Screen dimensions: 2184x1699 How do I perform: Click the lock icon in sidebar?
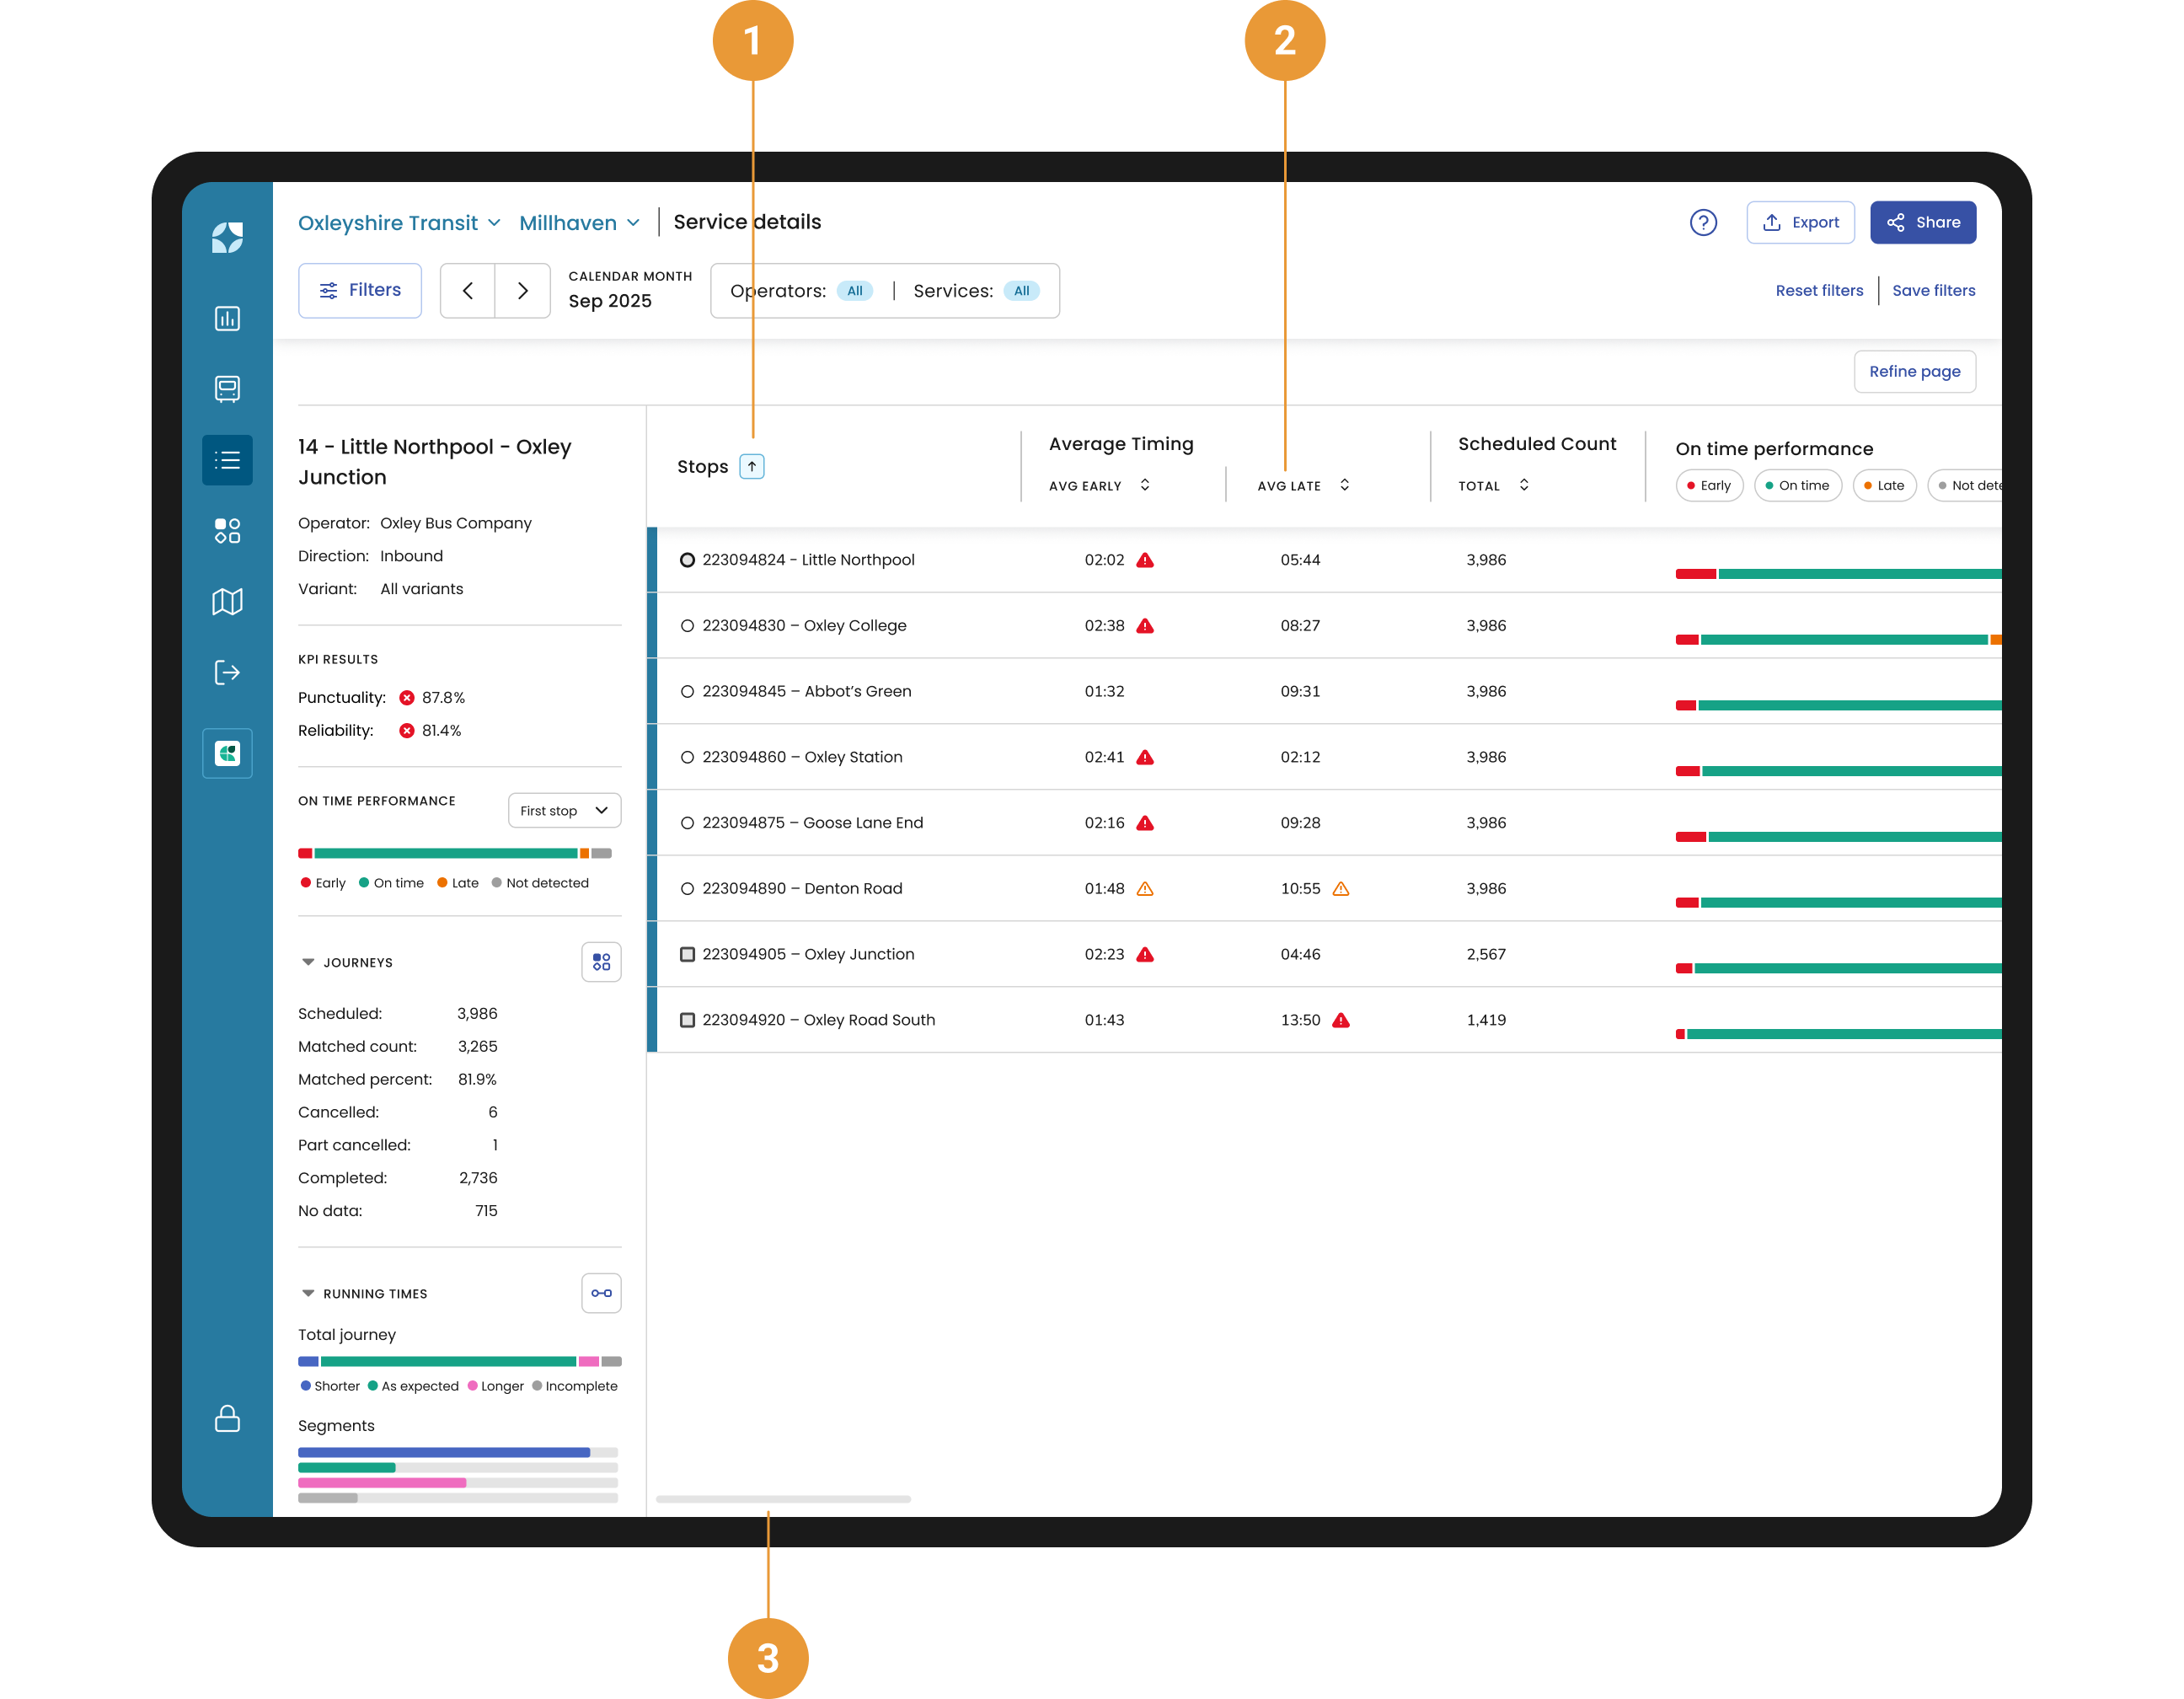click(227, 1418)
